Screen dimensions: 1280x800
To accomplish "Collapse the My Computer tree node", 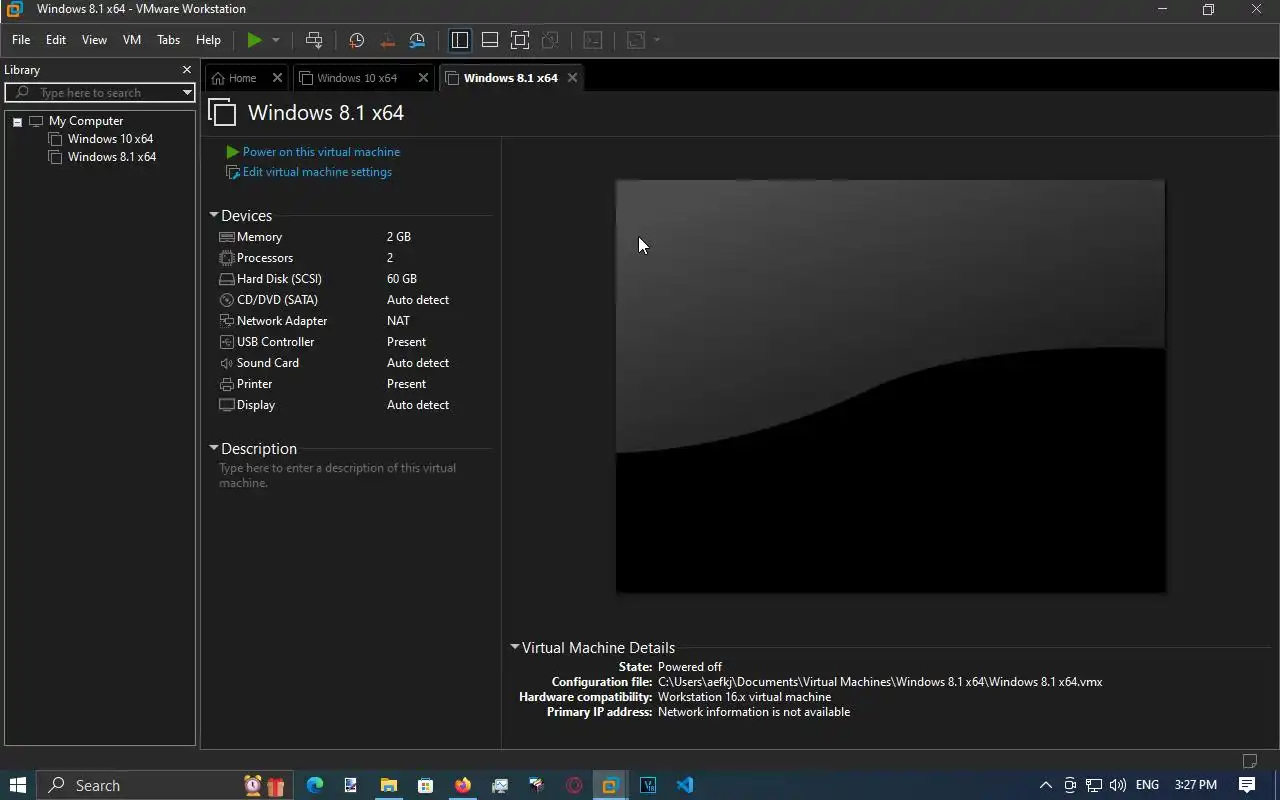I will click(x=17, y=121).
